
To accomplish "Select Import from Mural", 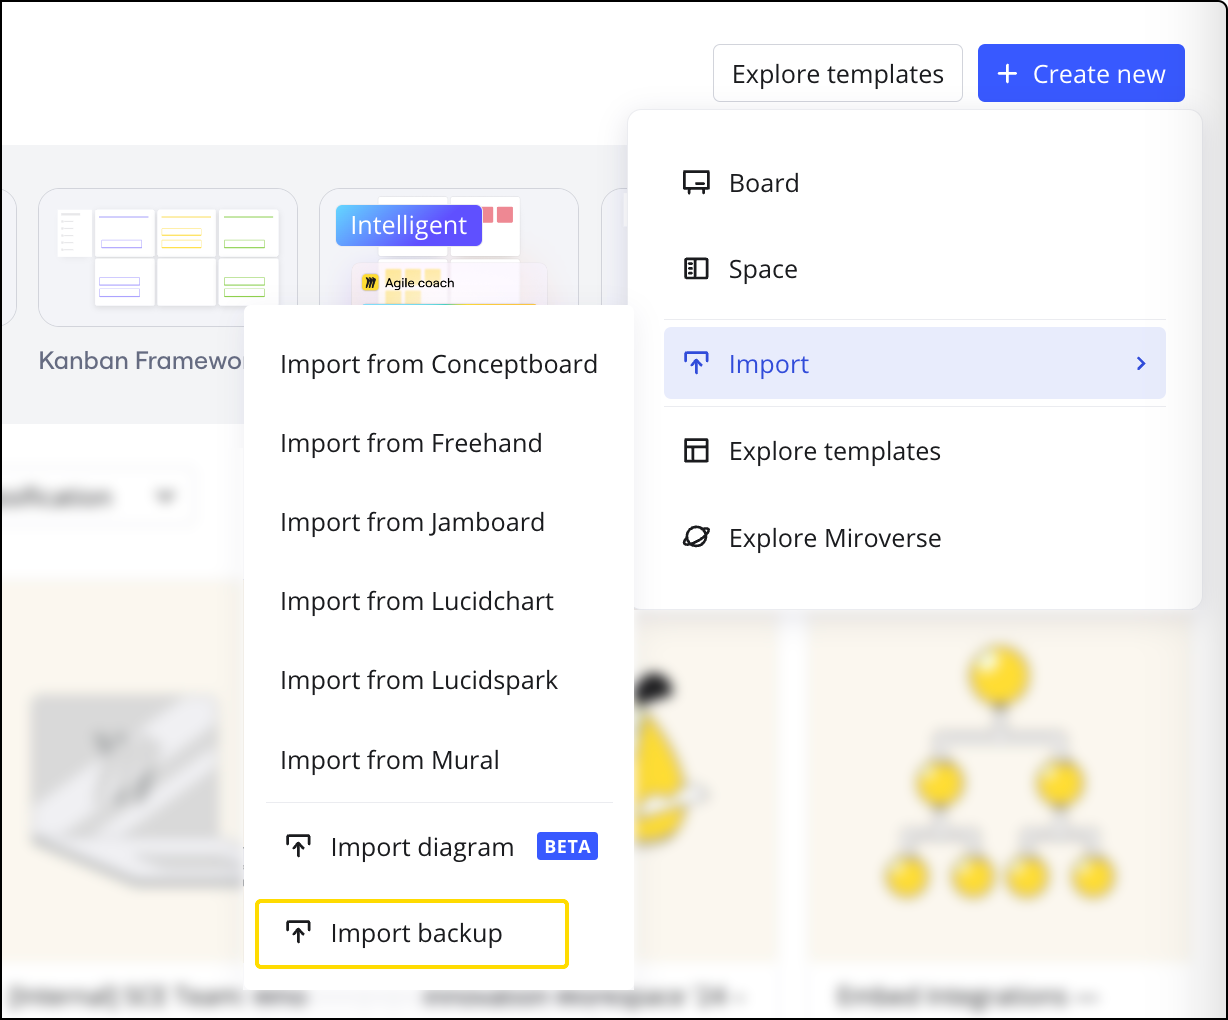I will (x=389, y=760).
